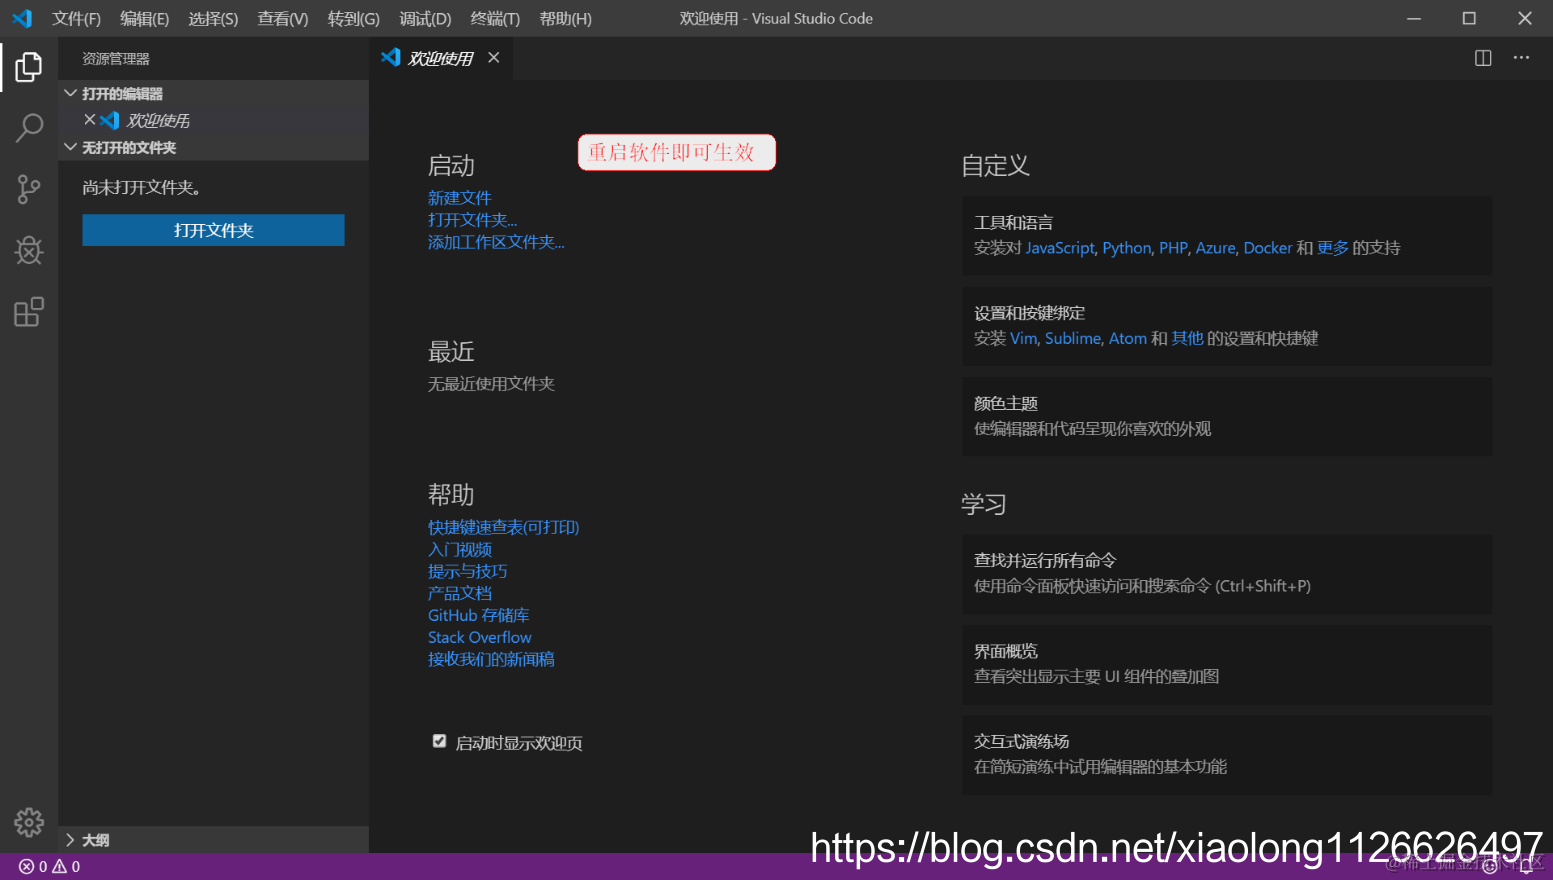Open the editor more actions ellipsis
1553x880 pixels.
click(1521, 58)
